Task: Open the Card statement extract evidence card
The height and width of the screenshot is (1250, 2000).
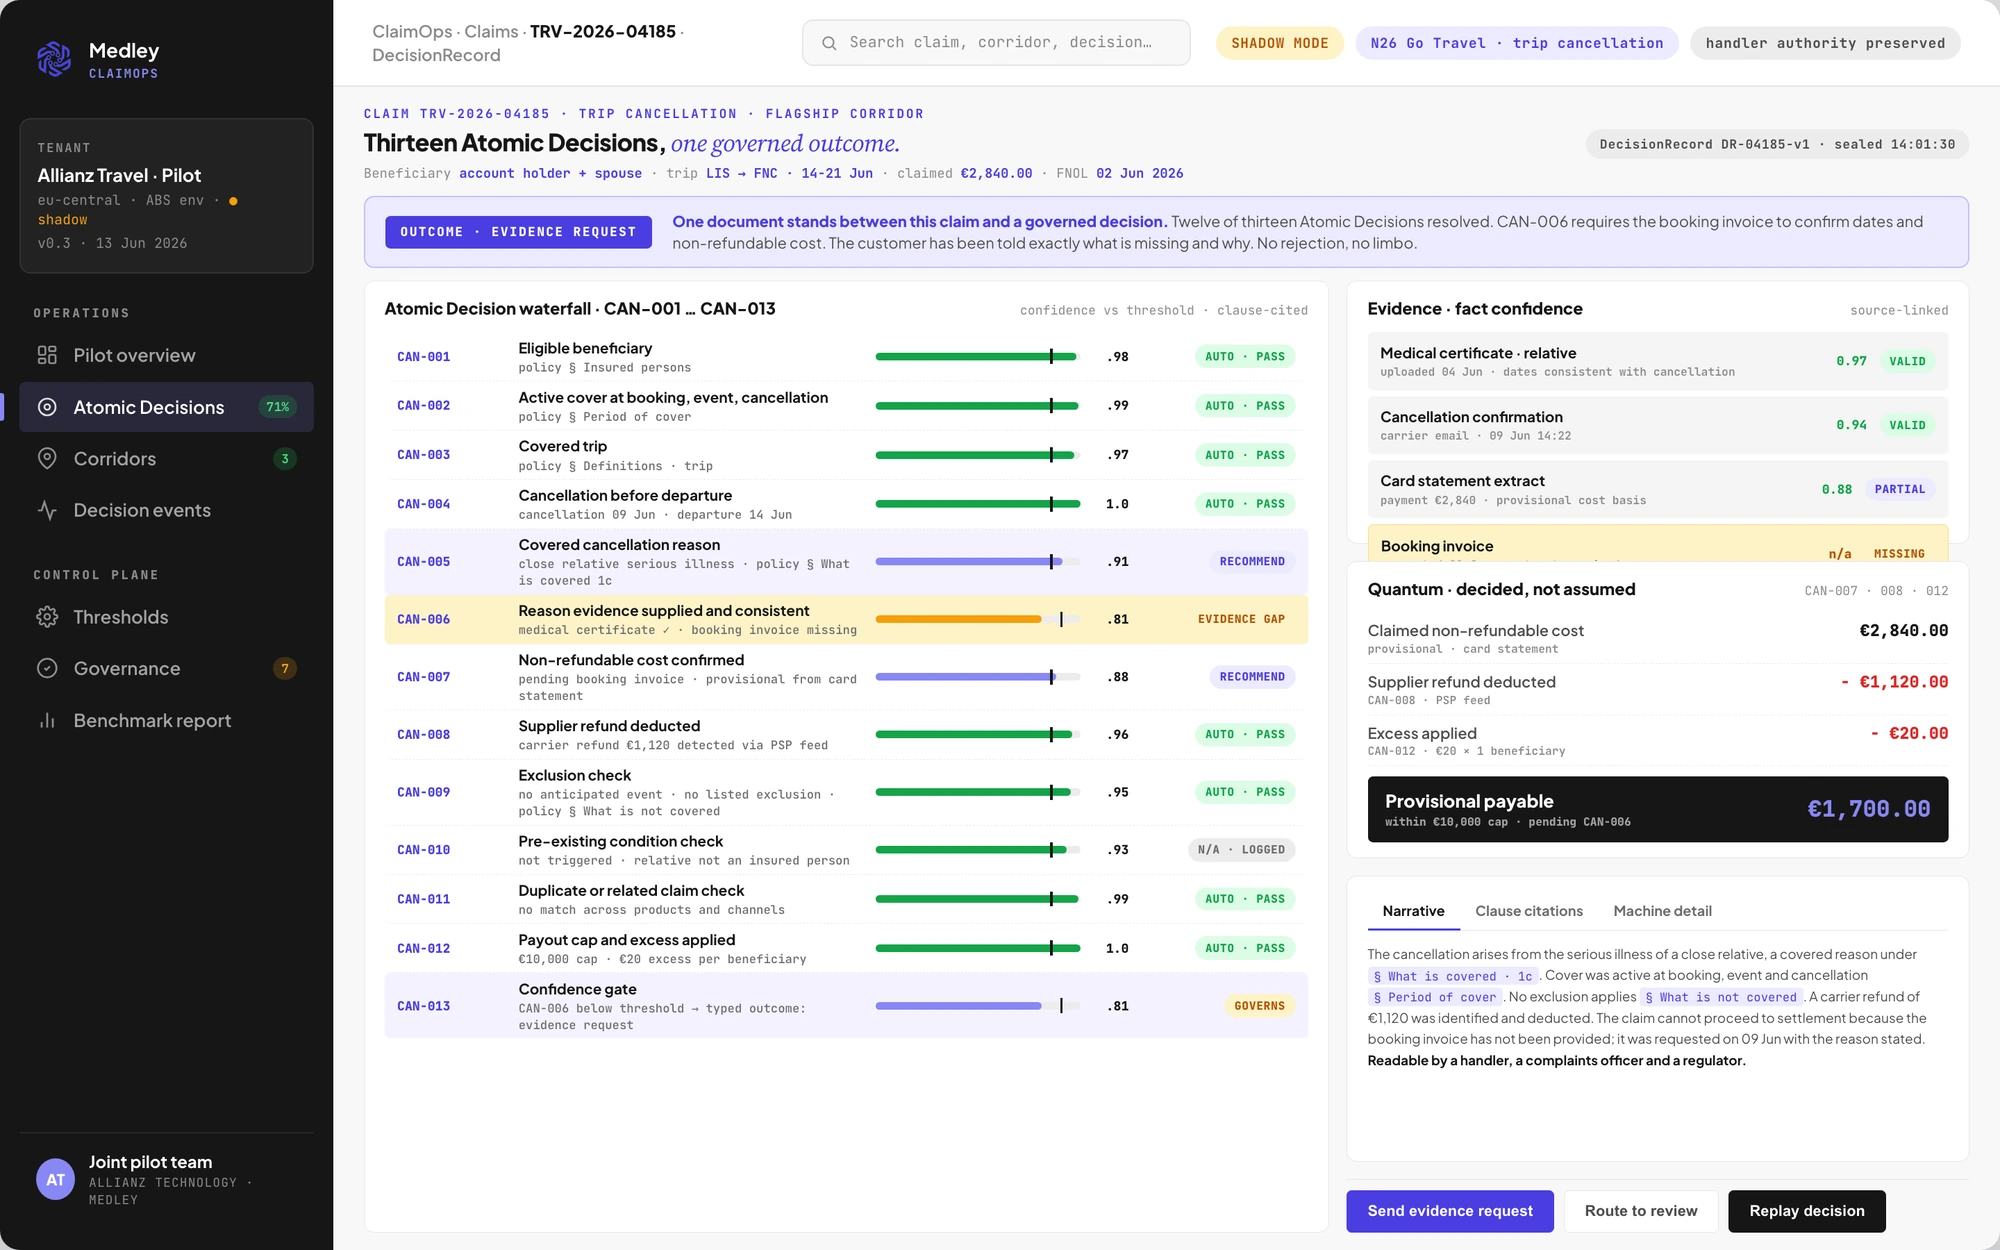Action: tap(1657, 489)
